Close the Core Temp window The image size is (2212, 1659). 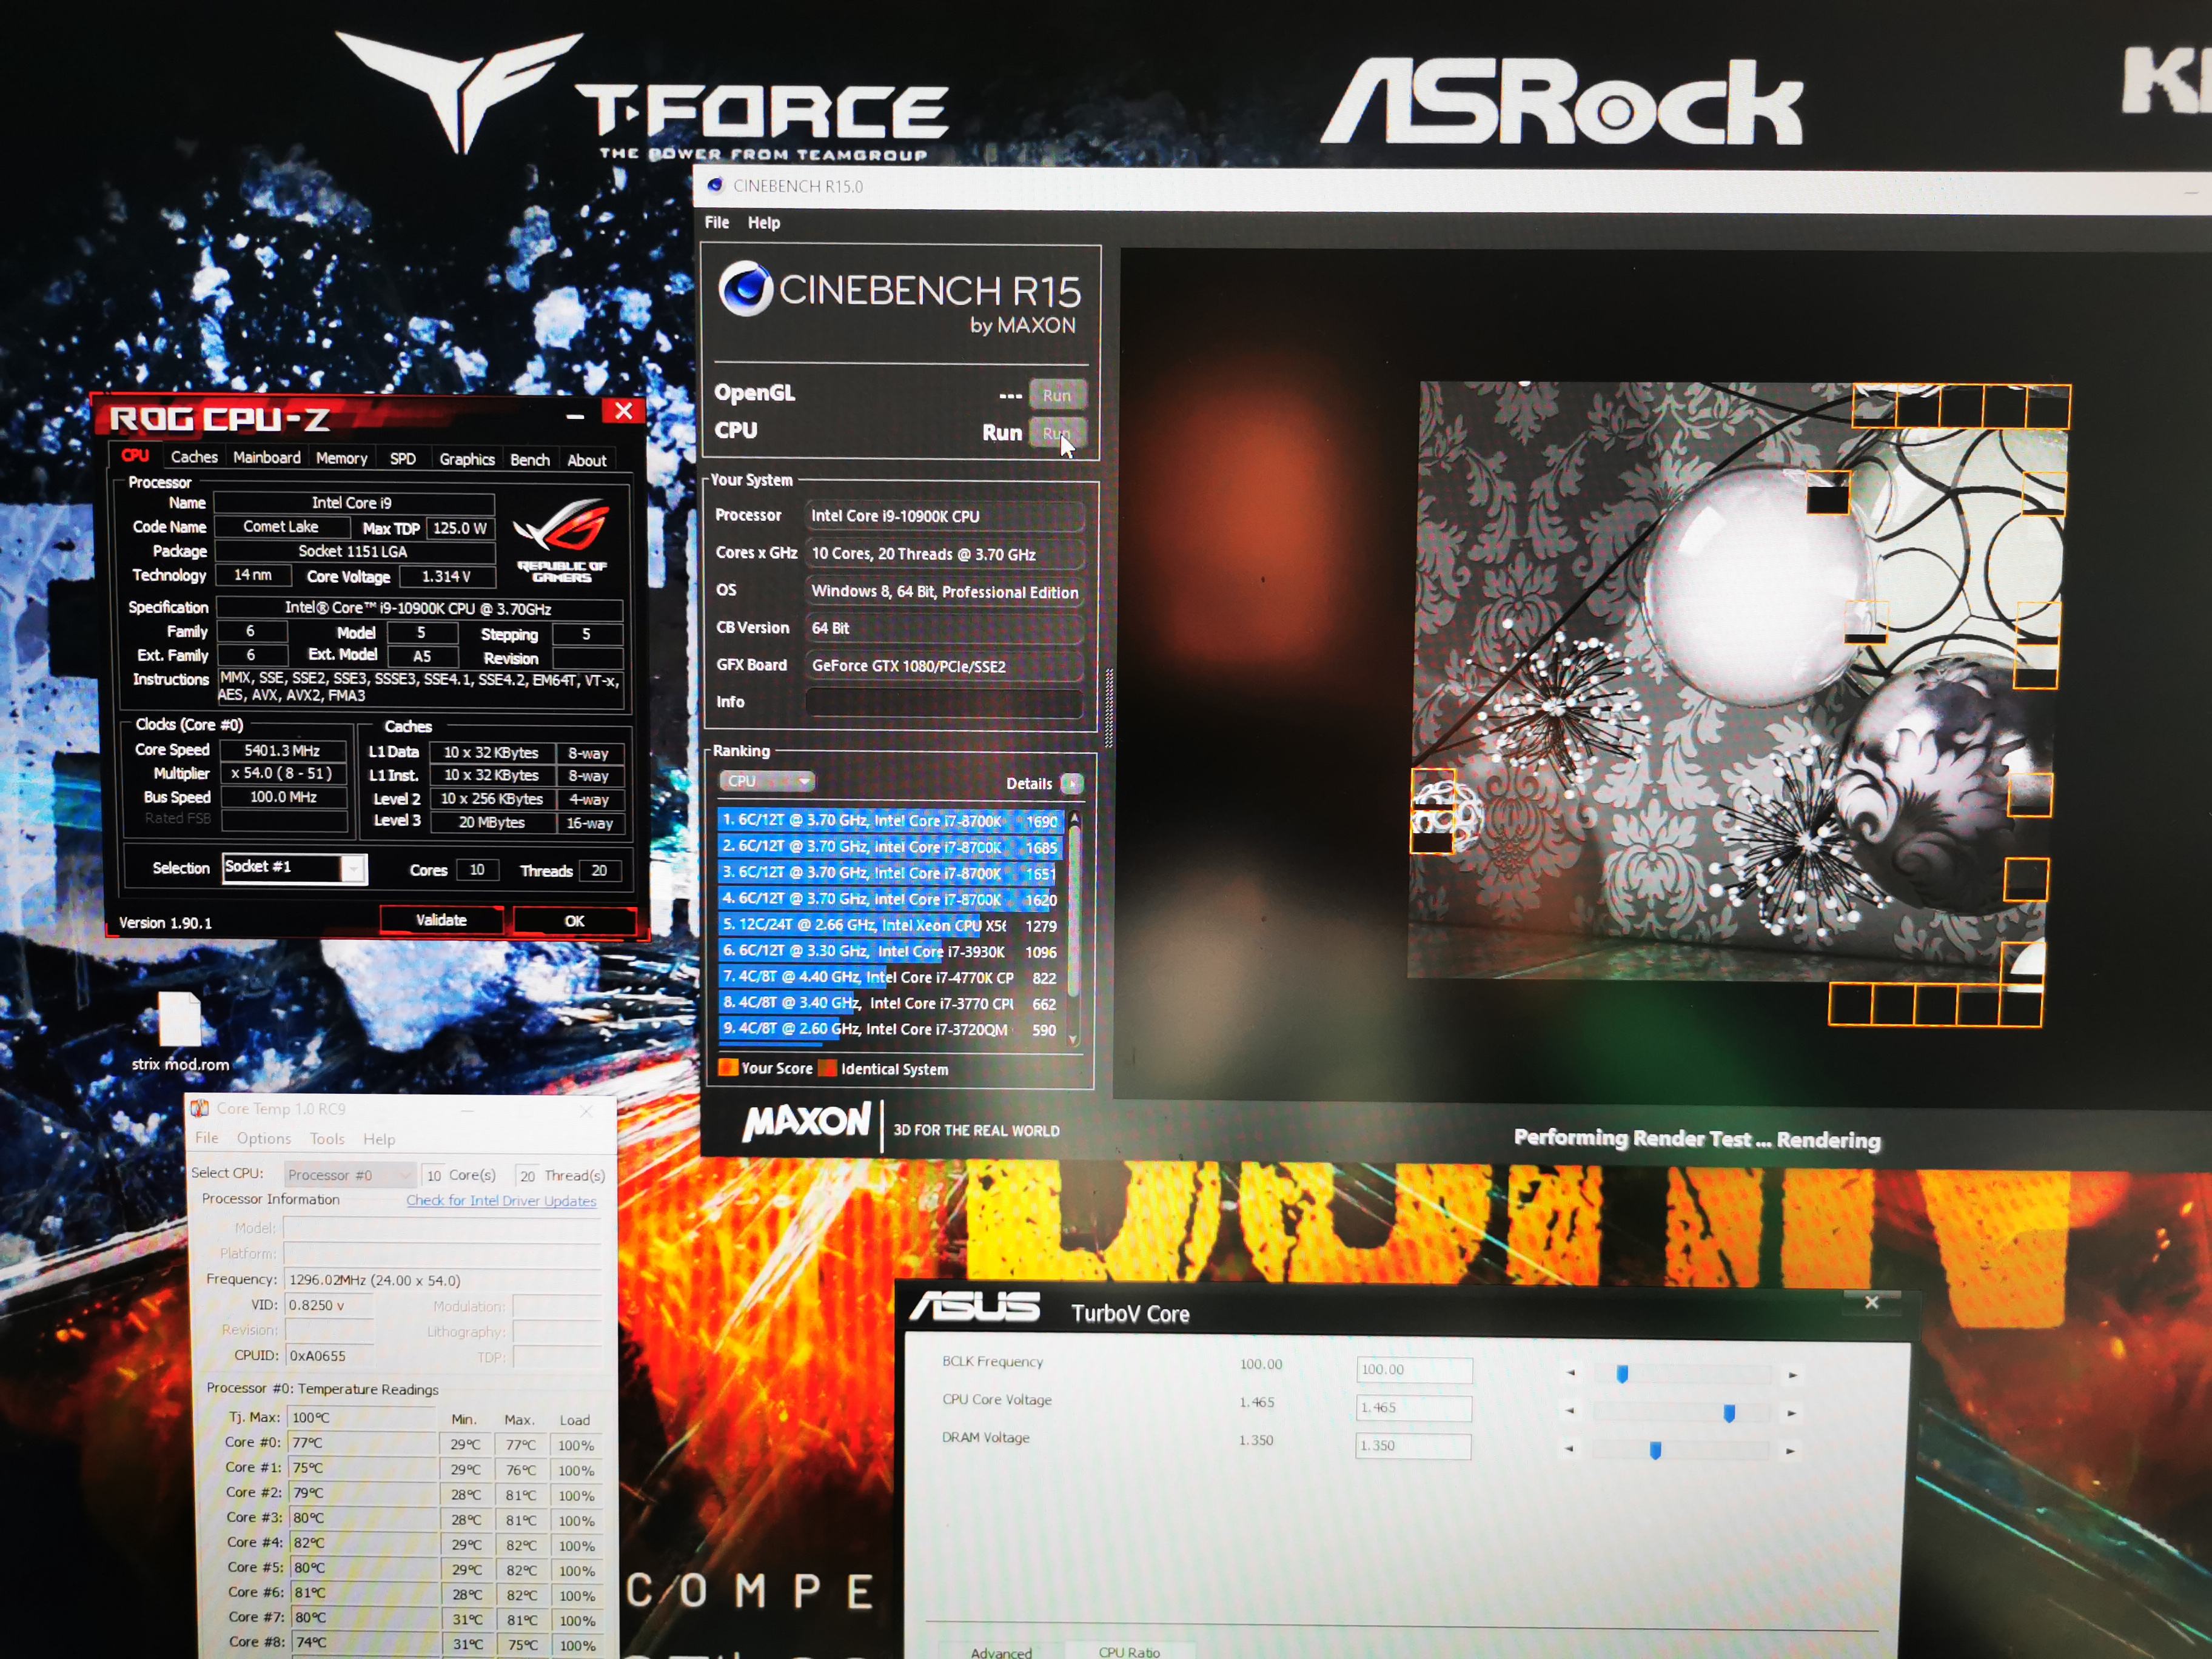(x=586, y=1111)
